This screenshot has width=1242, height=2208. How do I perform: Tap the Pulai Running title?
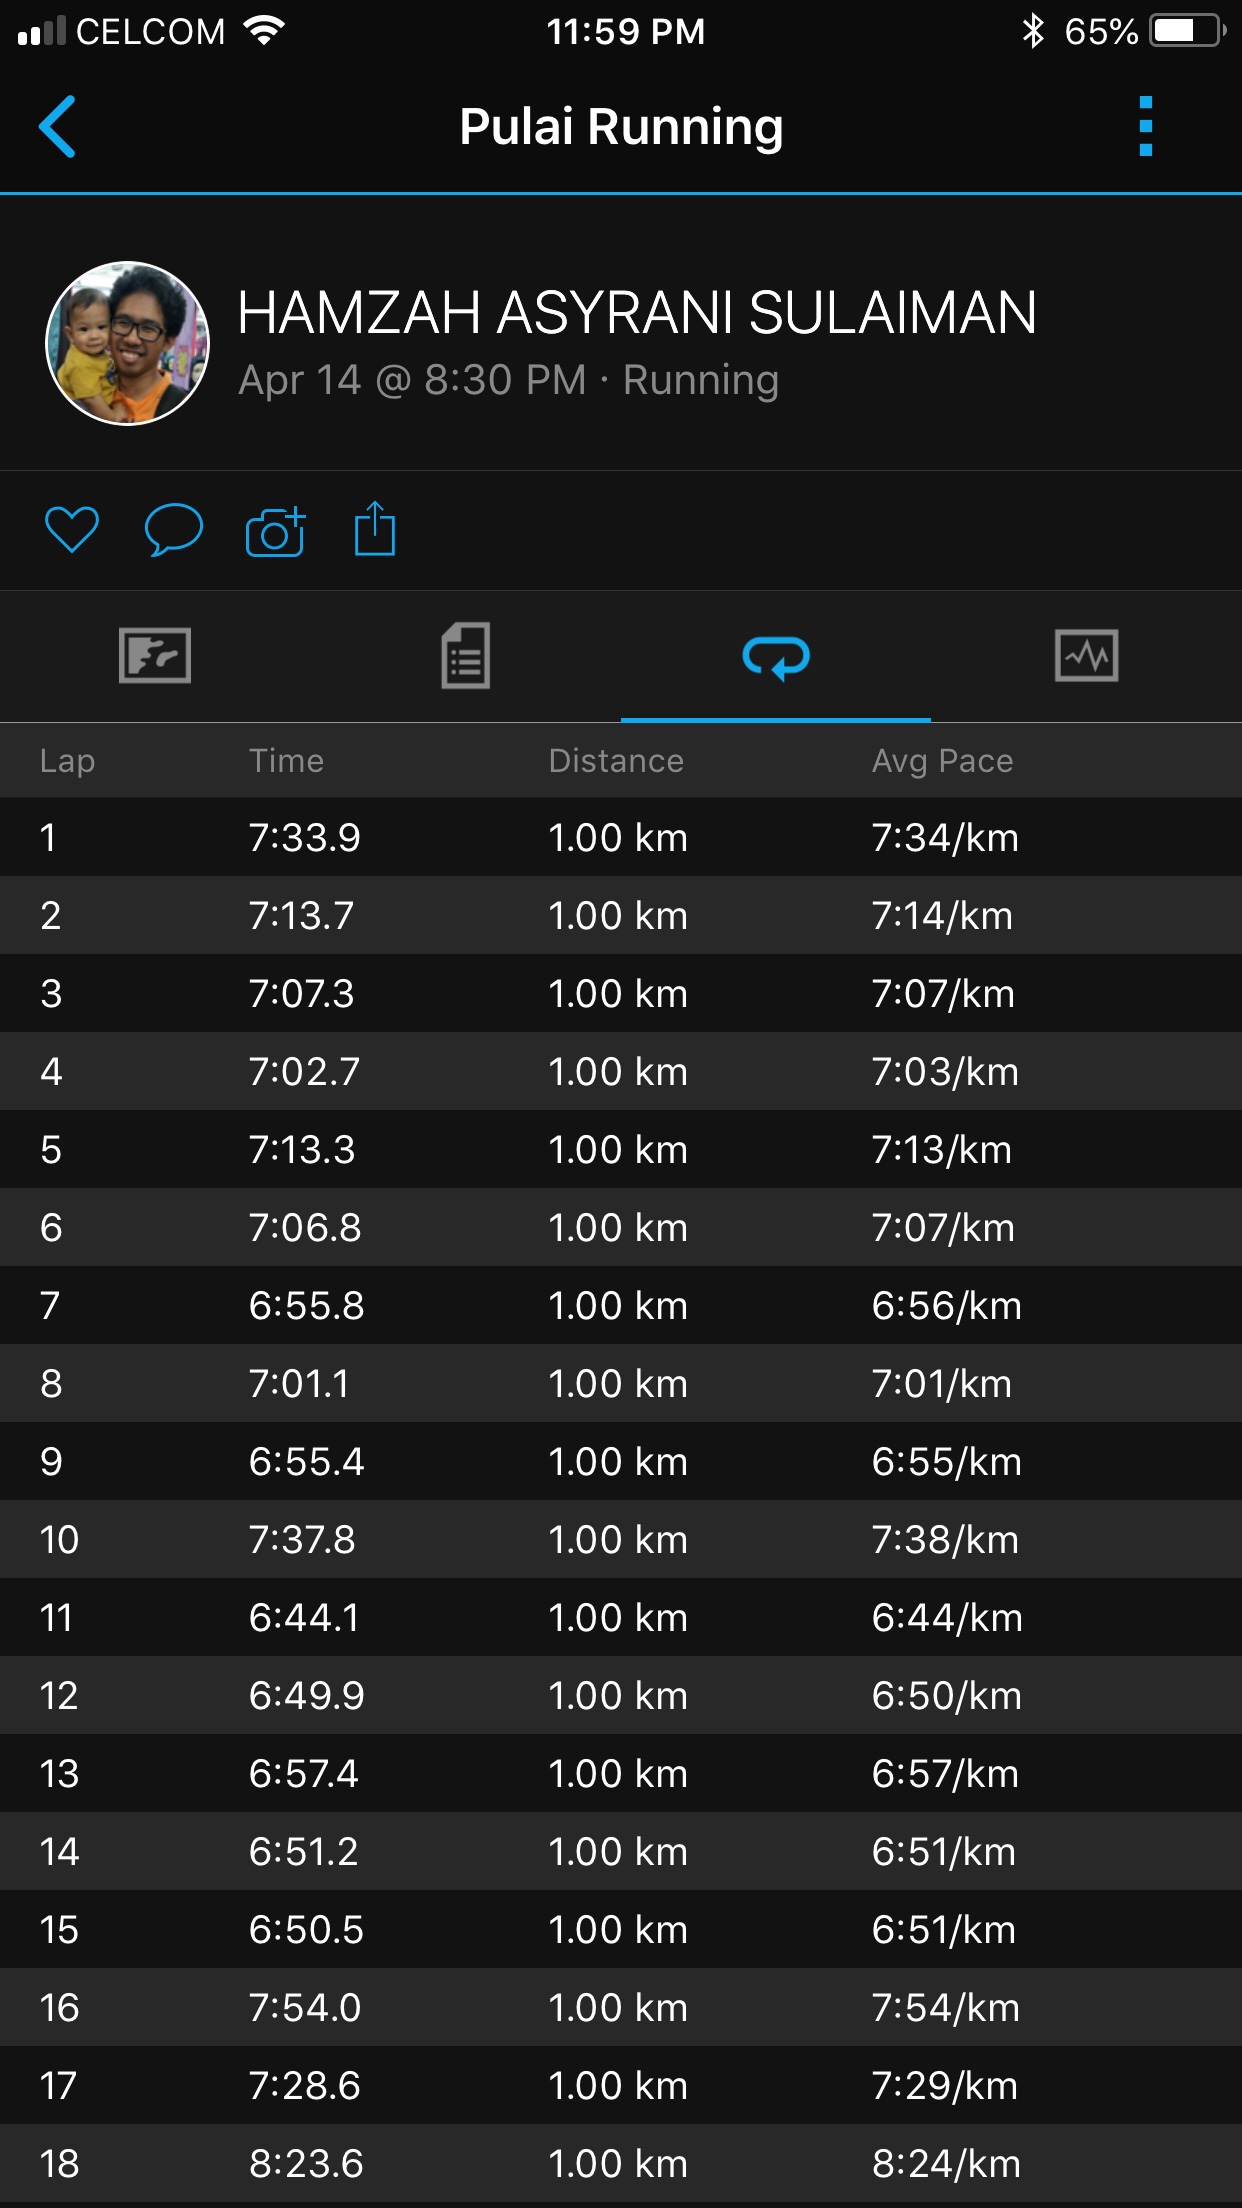point(621,127)
